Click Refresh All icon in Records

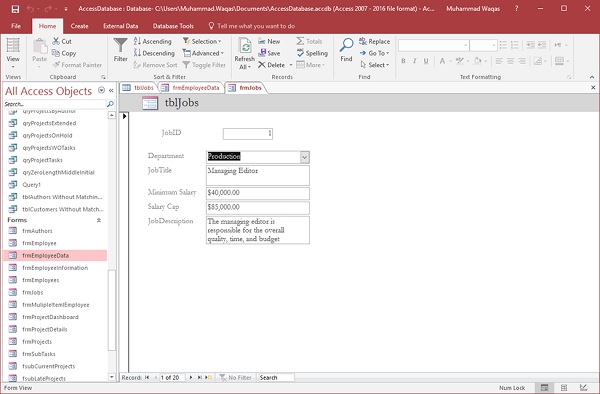click(x=245, y=46)
